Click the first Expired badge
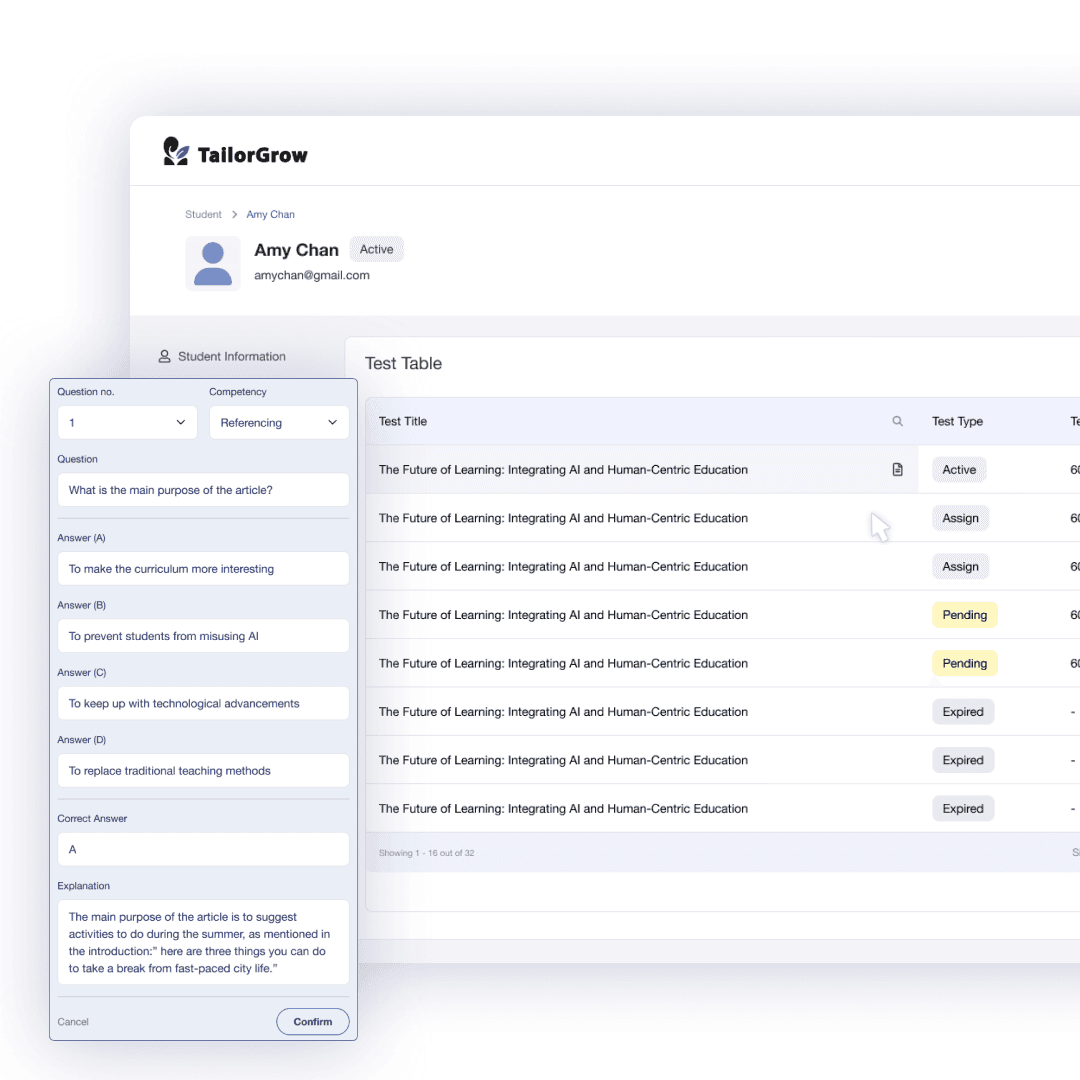This screenshot has width=1080, height=1080. pyautogui.click(x=963, y=712)
